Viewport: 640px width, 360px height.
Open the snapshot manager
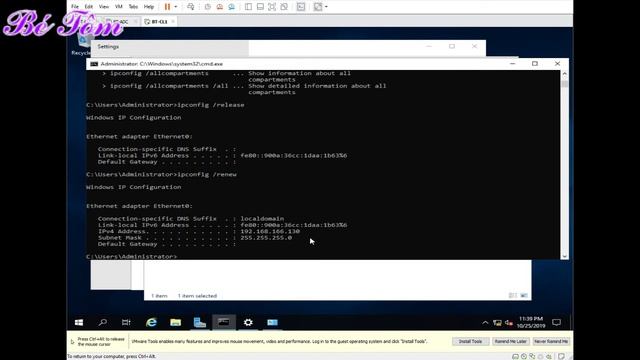click(231, 7)
